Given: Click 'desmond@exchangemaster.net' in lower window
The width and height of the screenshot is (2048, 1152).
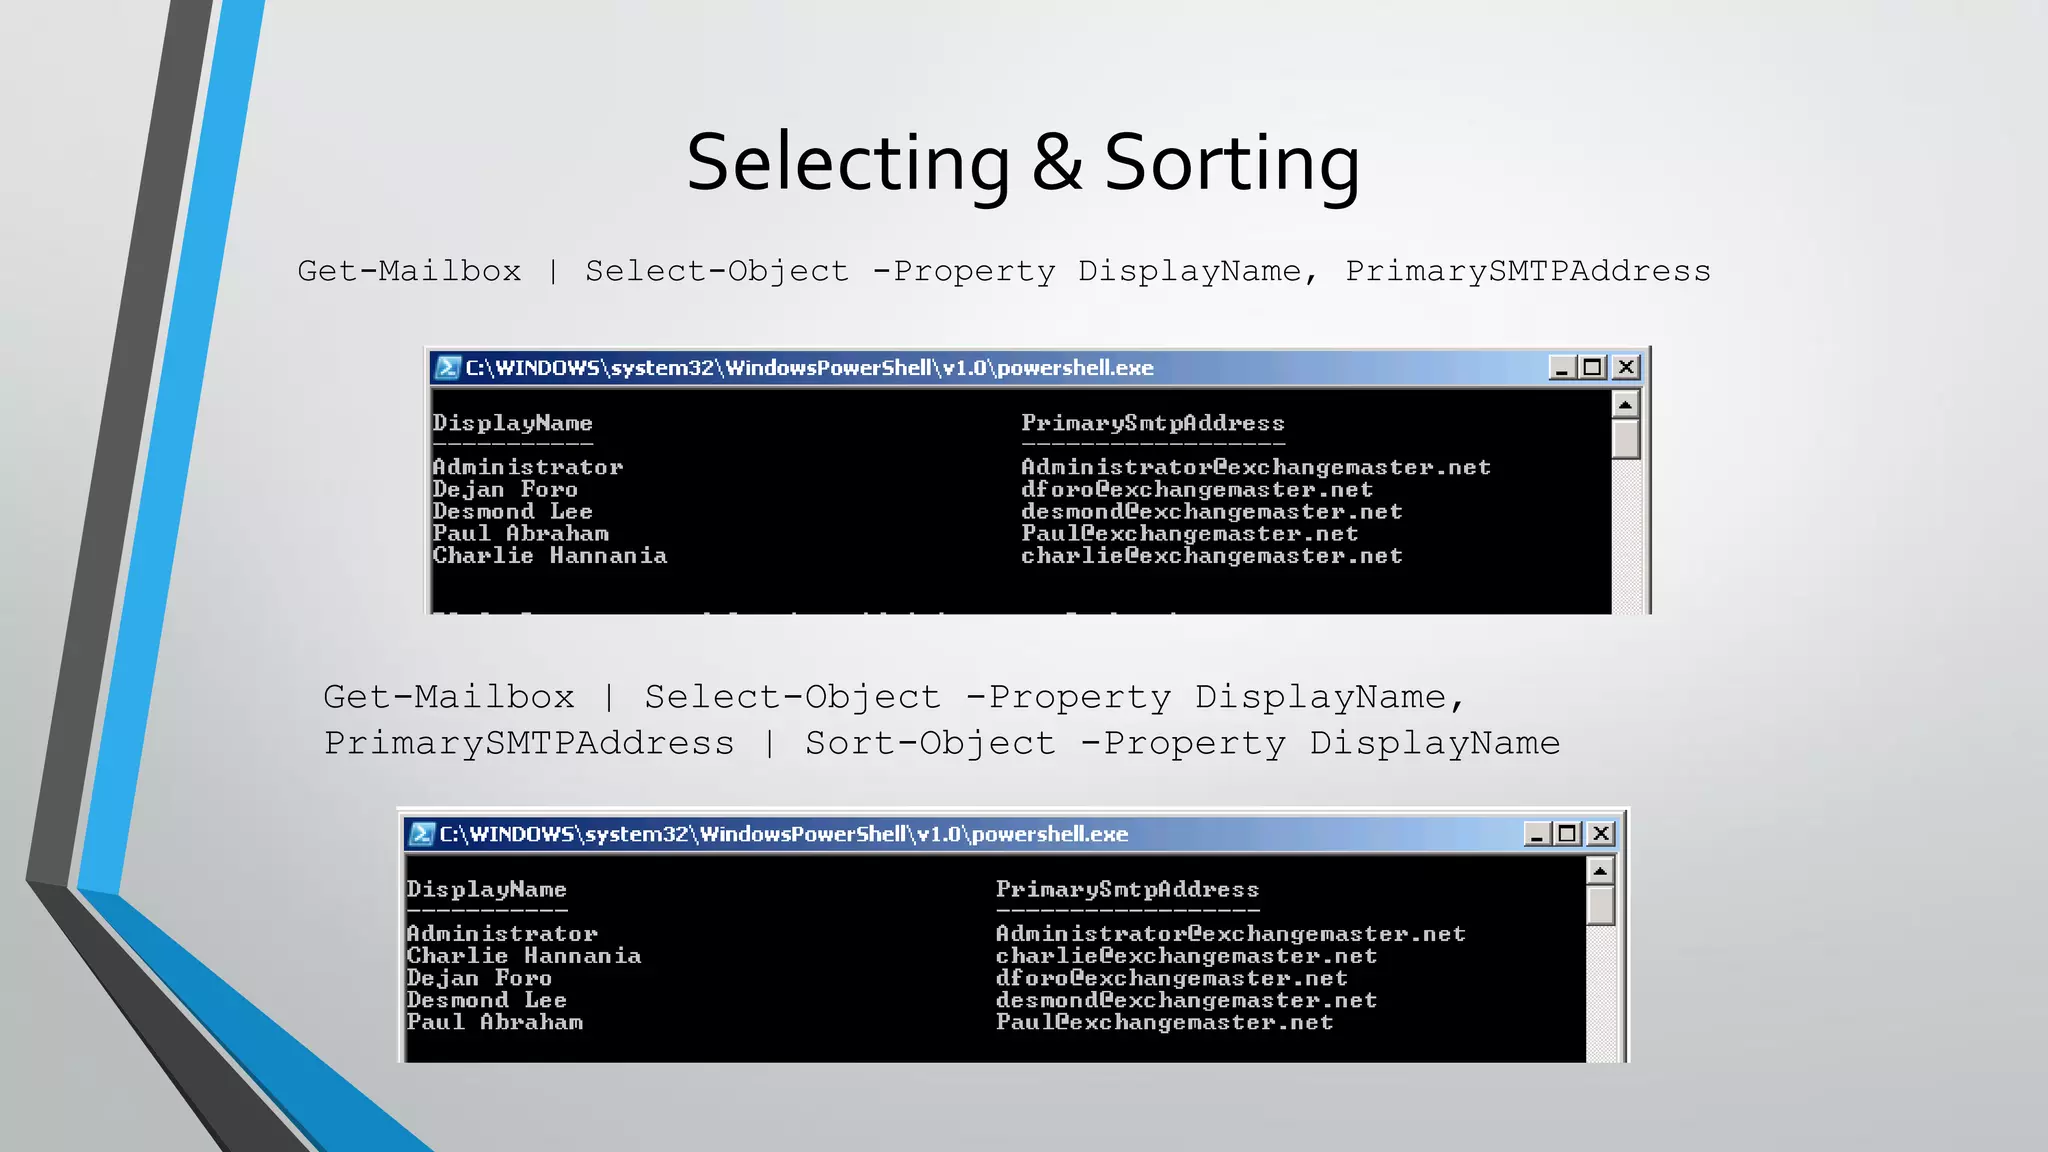Looking at the screenshot, I should (1187, 1000).
